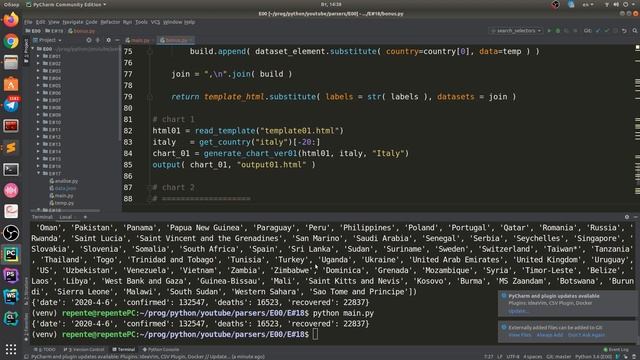Click the Debug bug icon in toolbar

[558, 31]
